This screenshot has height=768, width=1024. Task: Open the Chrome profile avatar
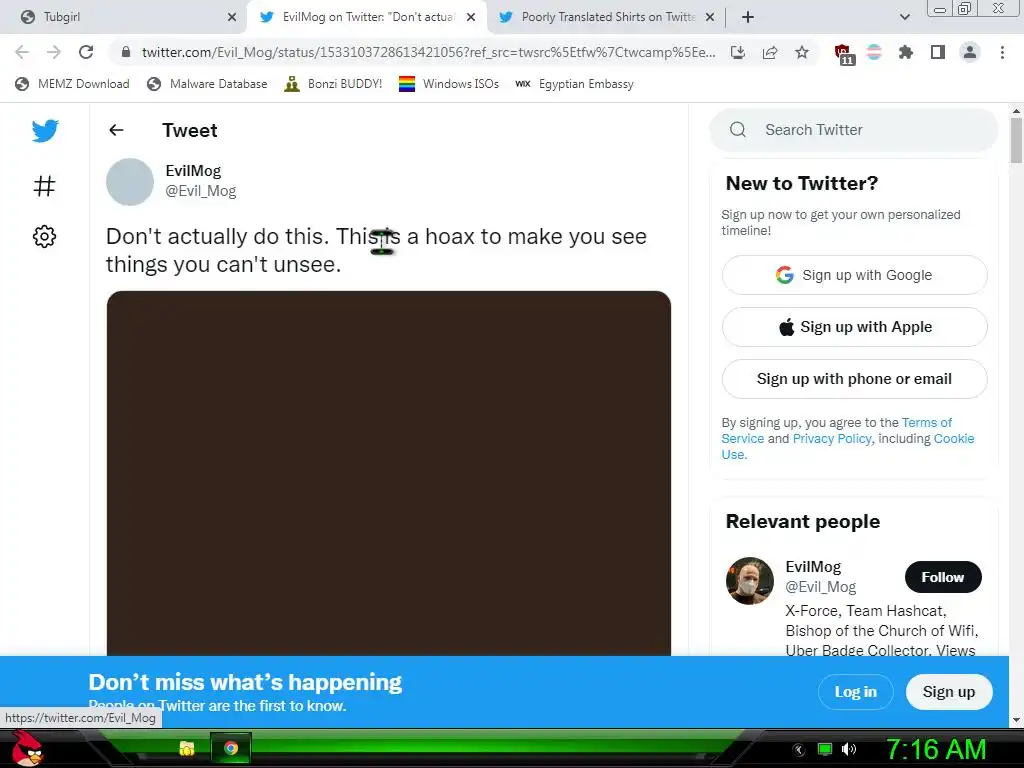pos(970,52)
